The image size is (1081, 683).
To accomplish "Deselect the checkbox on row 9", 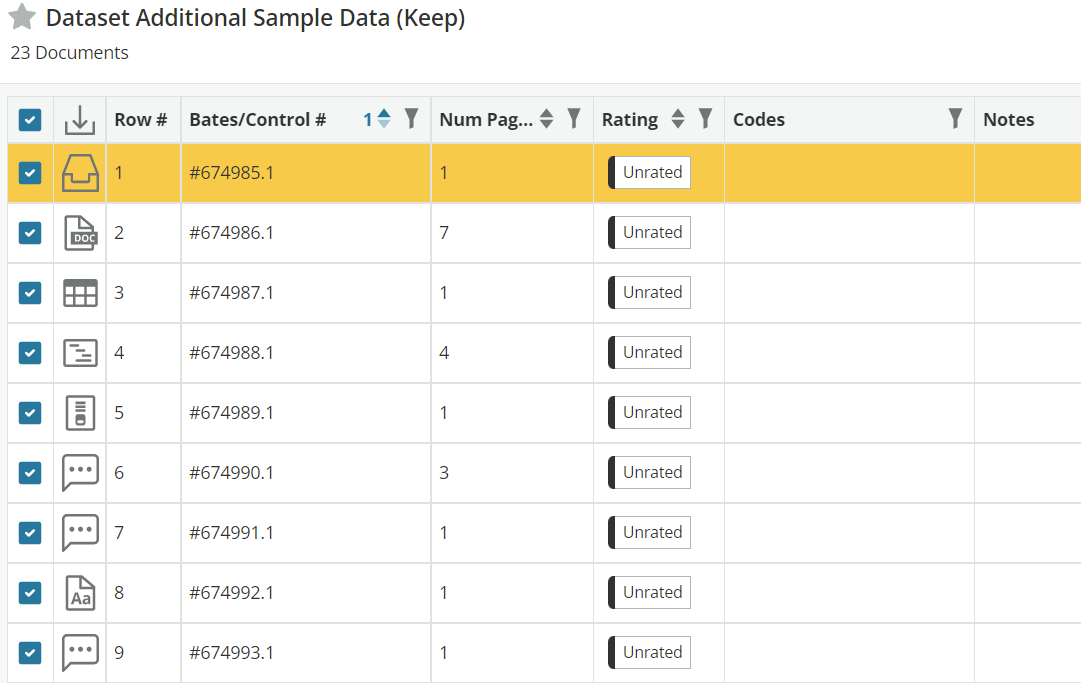I will (29, 652).
